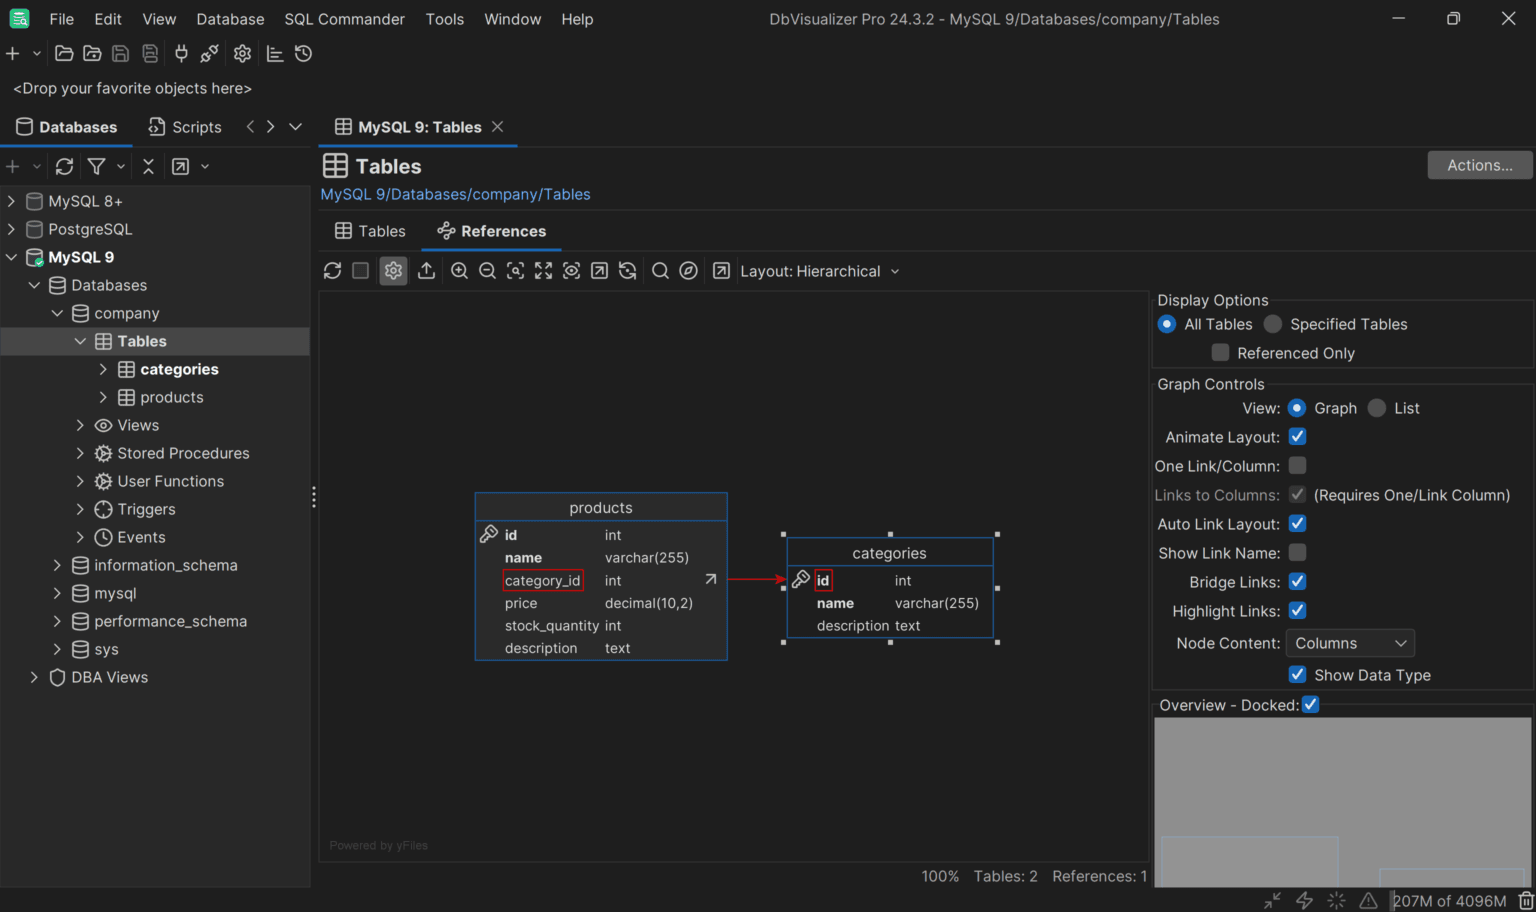Image resolution: width=1536 pixels, height=912 pixels.
Task: Switch view to List radio option
Action: click(x=1377, y=408)
